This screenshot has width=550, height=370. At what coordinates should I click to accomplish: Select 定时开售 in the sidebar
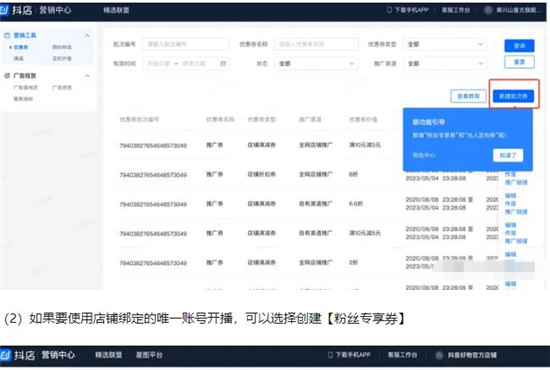pyautogui.click(x=62, y=59)
